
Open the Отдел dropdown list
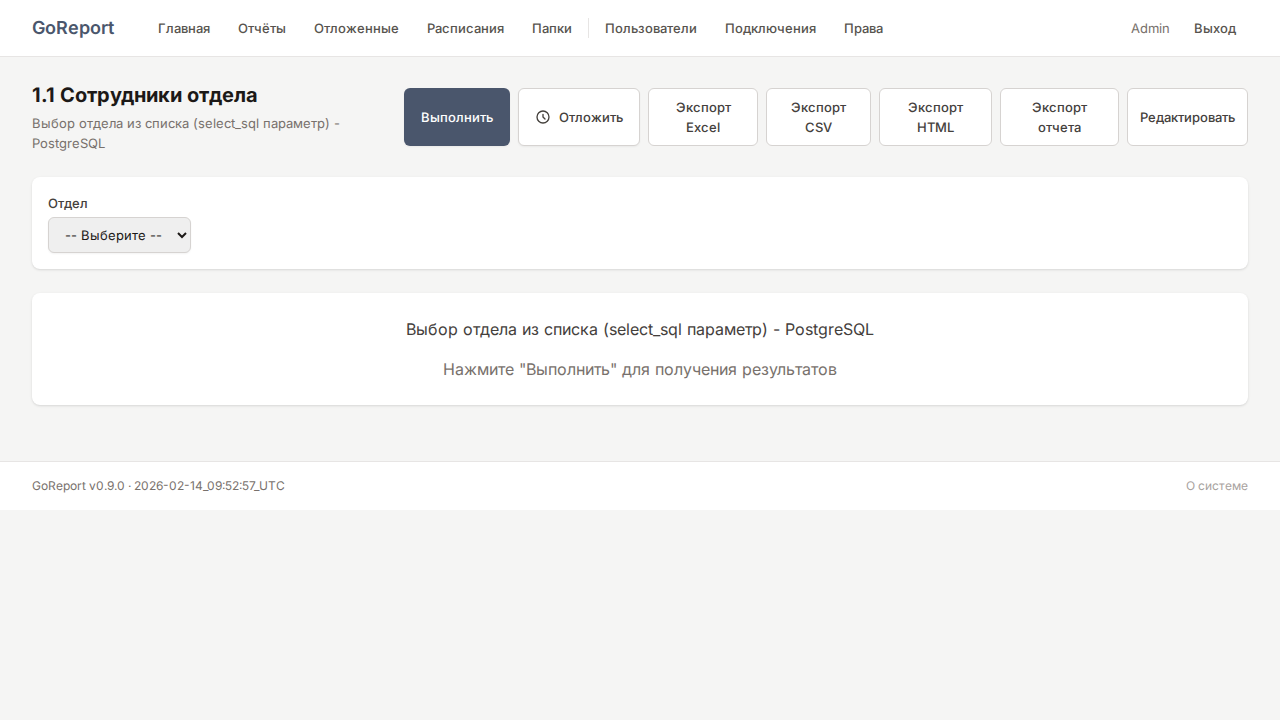pyautogui.click(x=119, y=236)
